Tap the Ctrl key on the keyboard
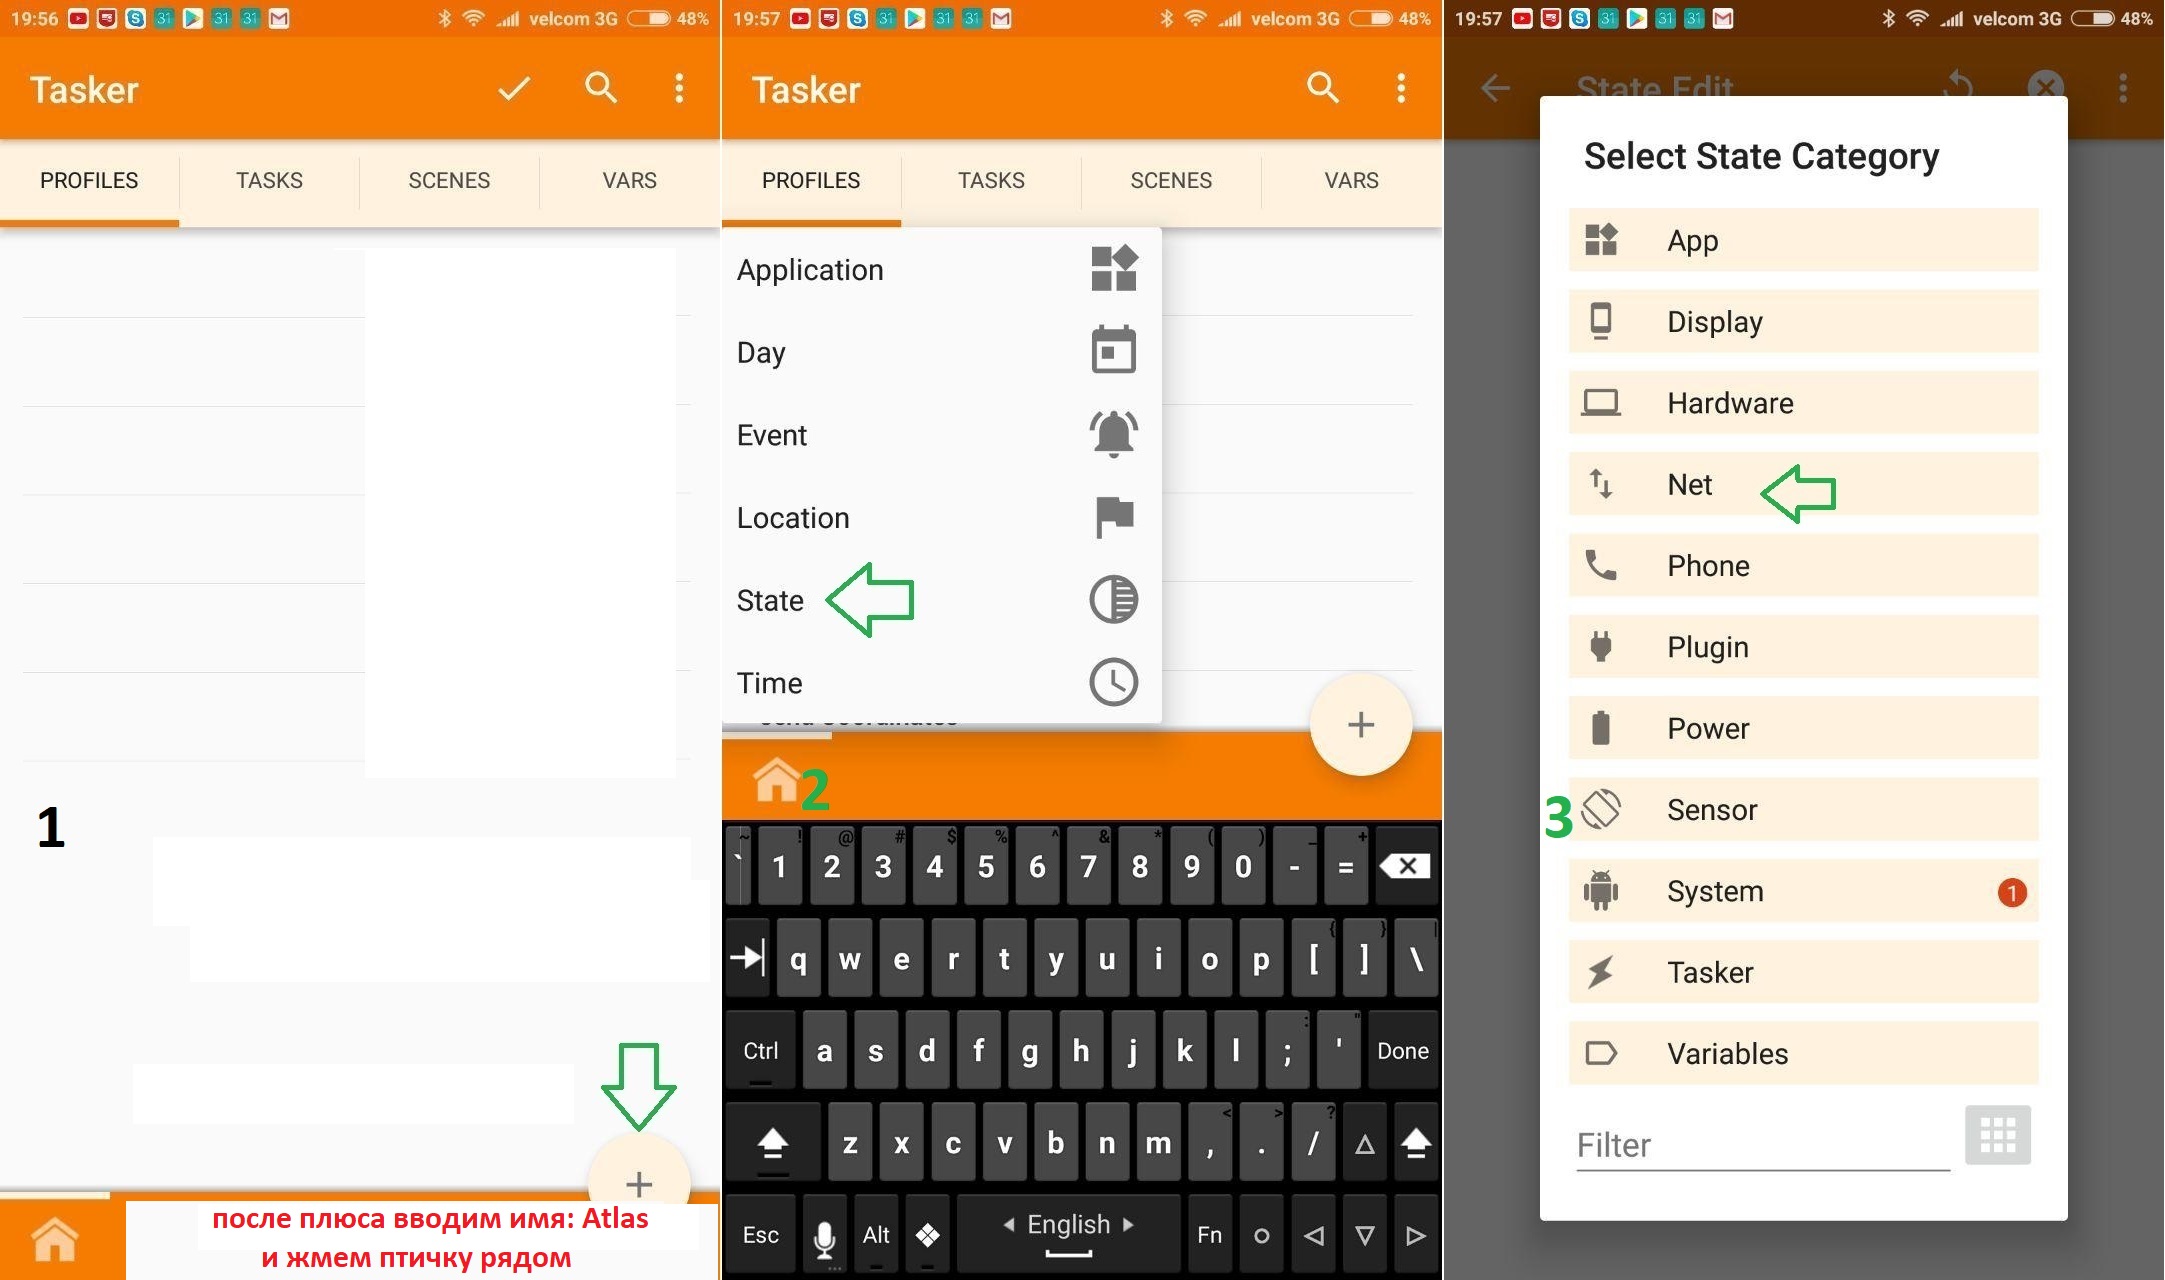The height and width of the screenshot is (1280, 2165). click(761, 1050)
